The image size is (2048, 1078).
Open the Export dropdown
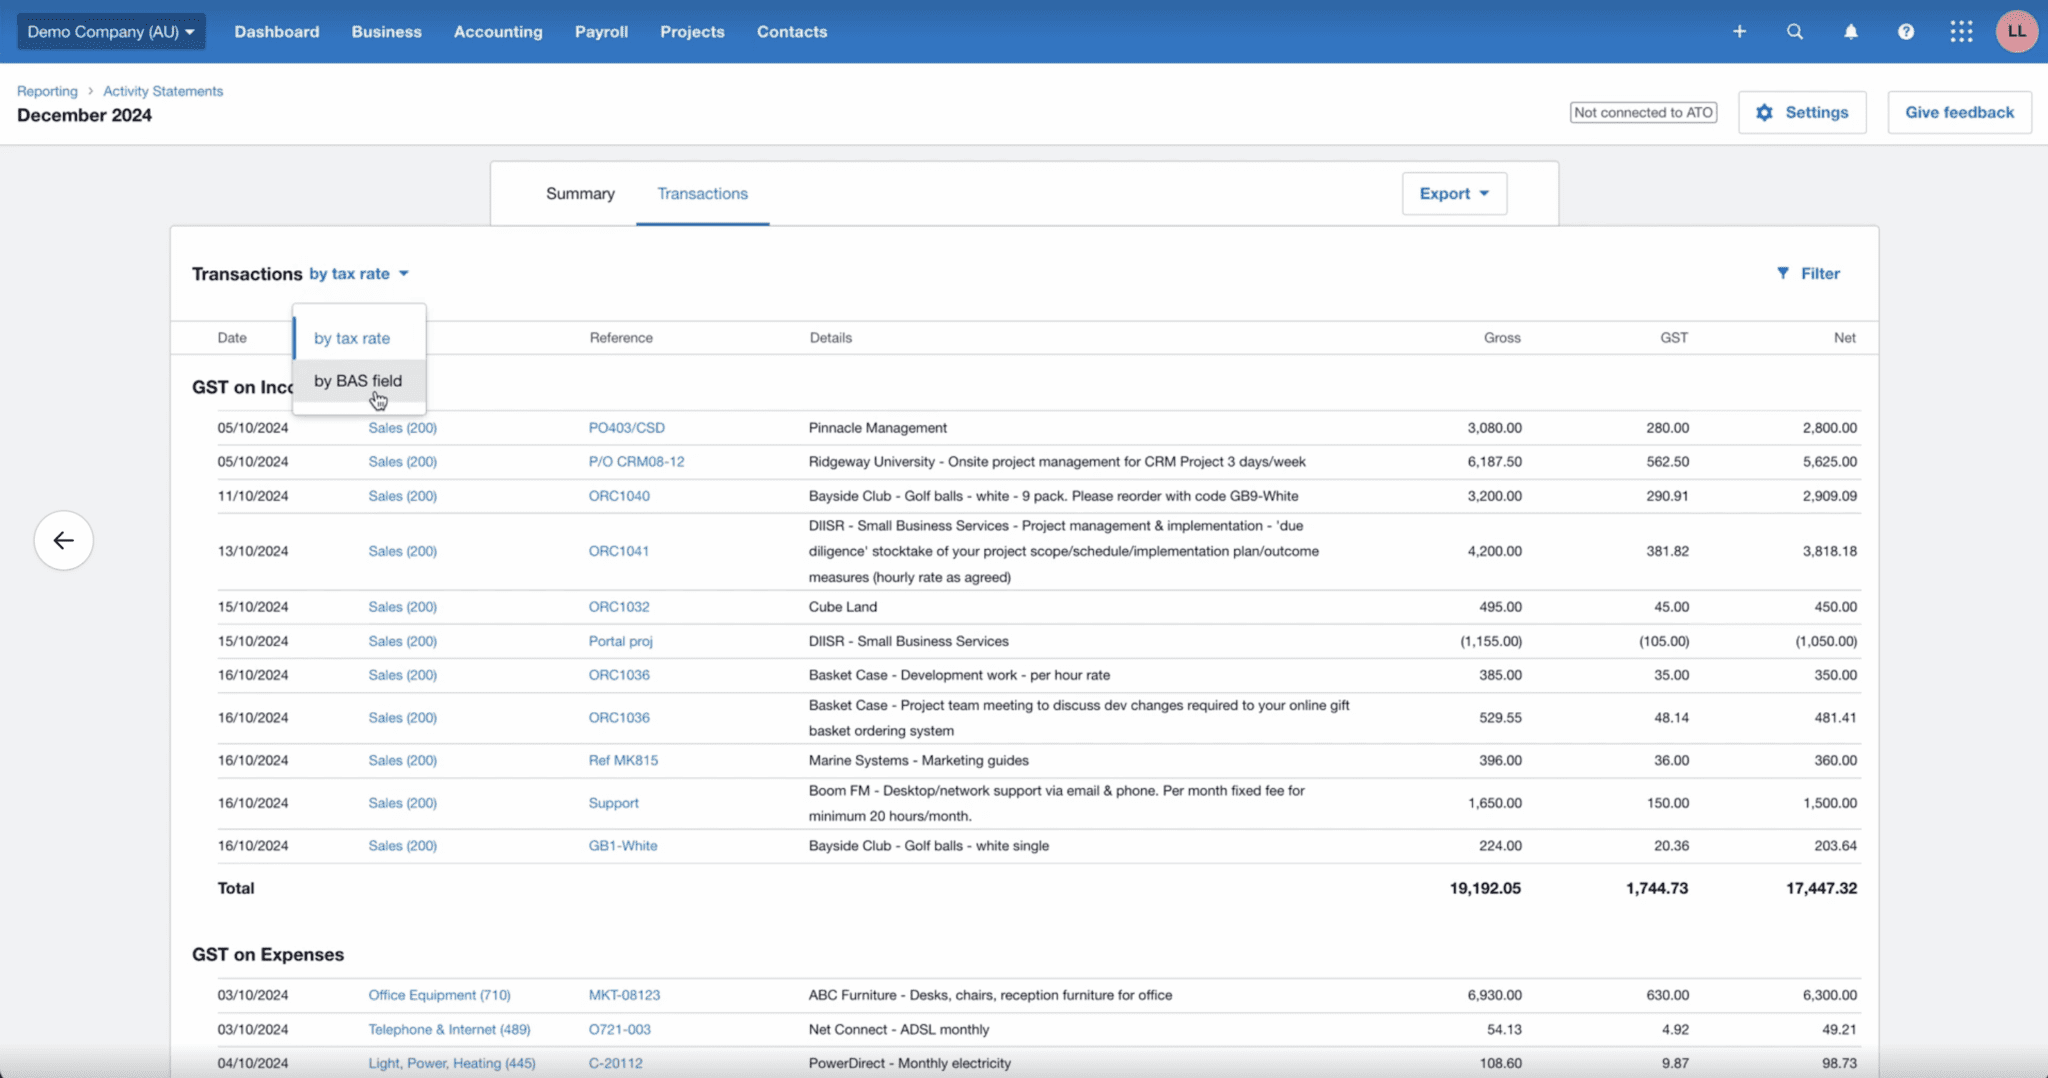[x=1453, y=193]
